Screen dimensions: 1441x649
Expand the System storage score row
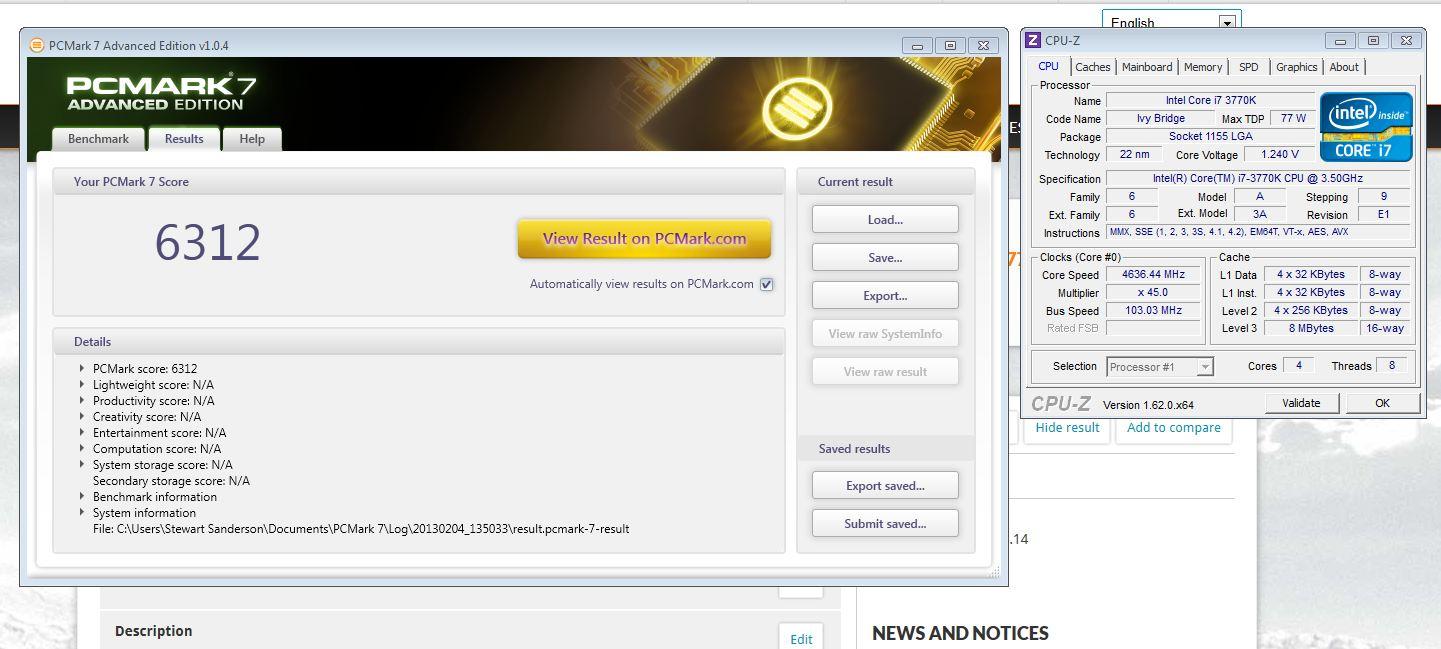coord(82,464)
